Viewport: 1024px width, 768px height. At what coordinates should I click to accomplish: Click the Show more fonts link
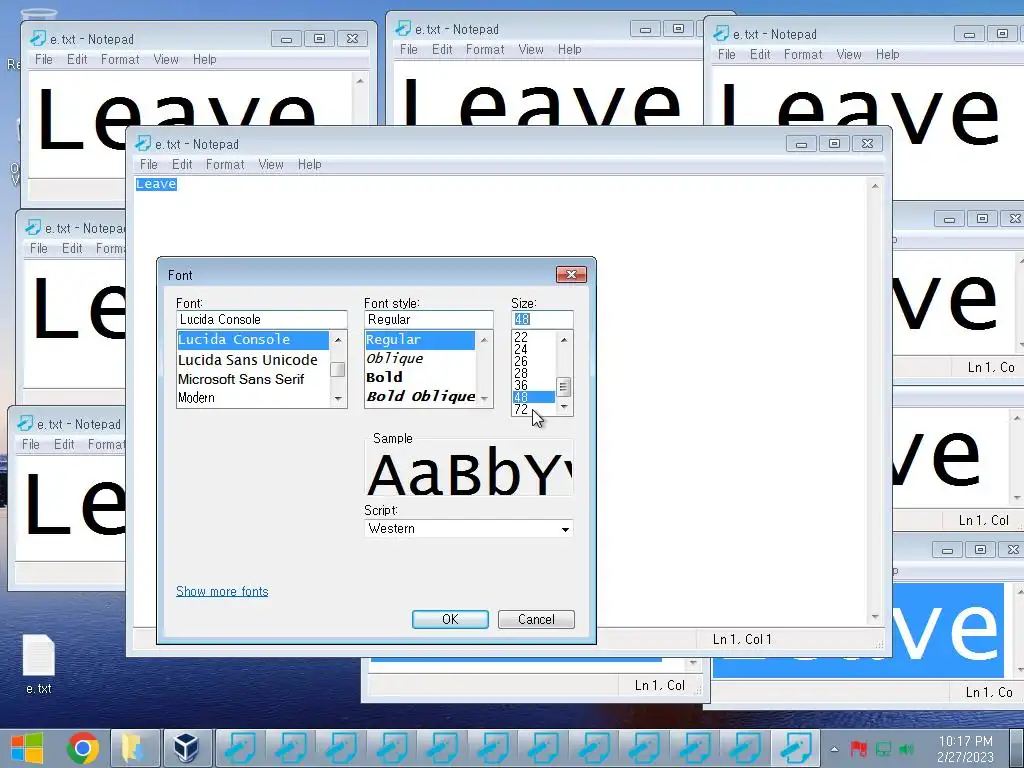click(x=222, y=591)
